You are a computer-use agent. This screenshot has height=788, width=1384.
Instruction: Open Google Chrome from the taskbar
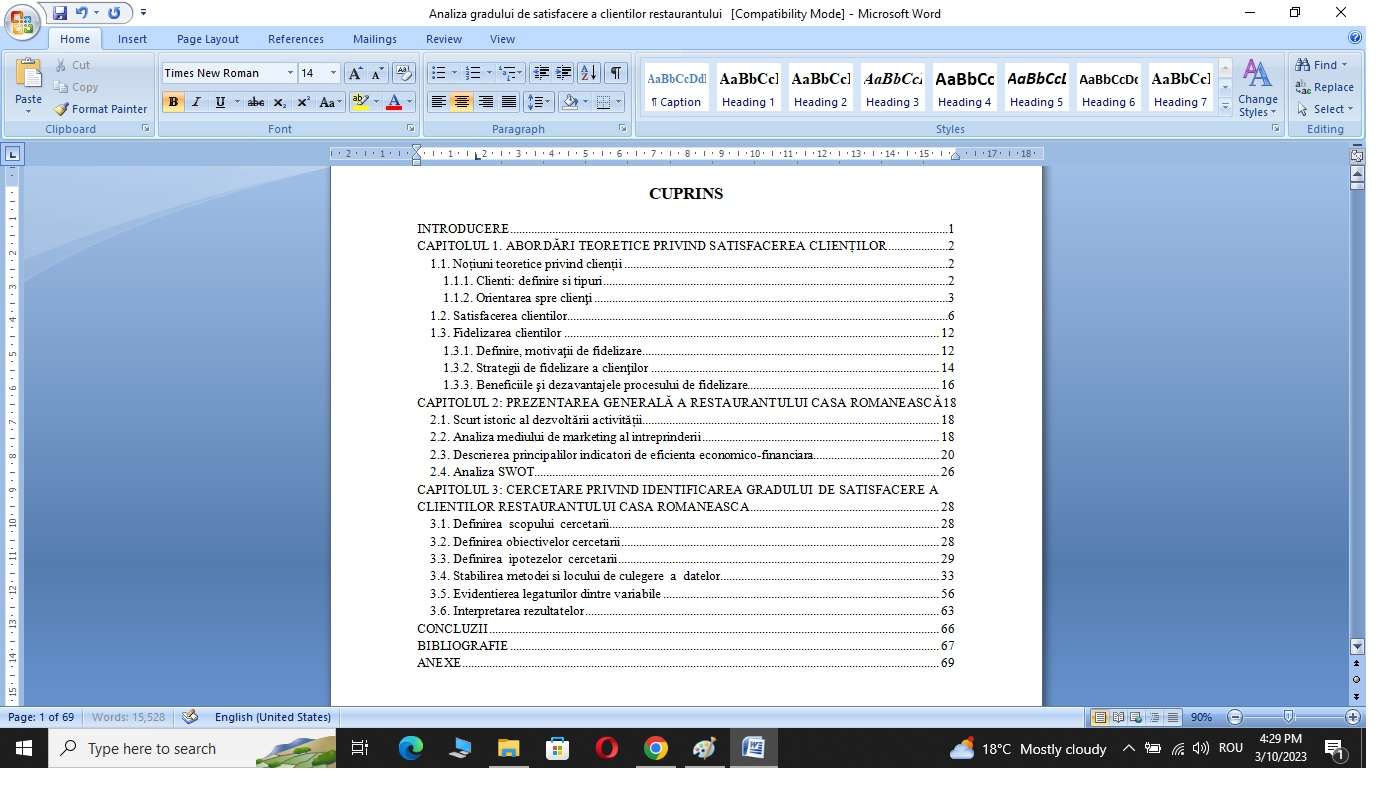coord(656,748)
